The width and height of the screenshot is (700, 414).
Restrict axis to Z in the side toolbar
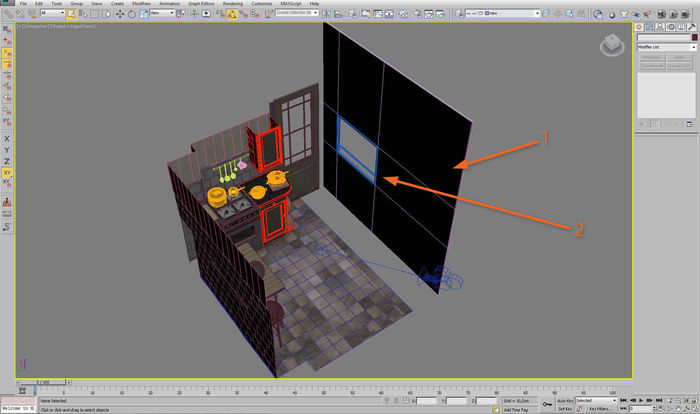tap(7, 161)
